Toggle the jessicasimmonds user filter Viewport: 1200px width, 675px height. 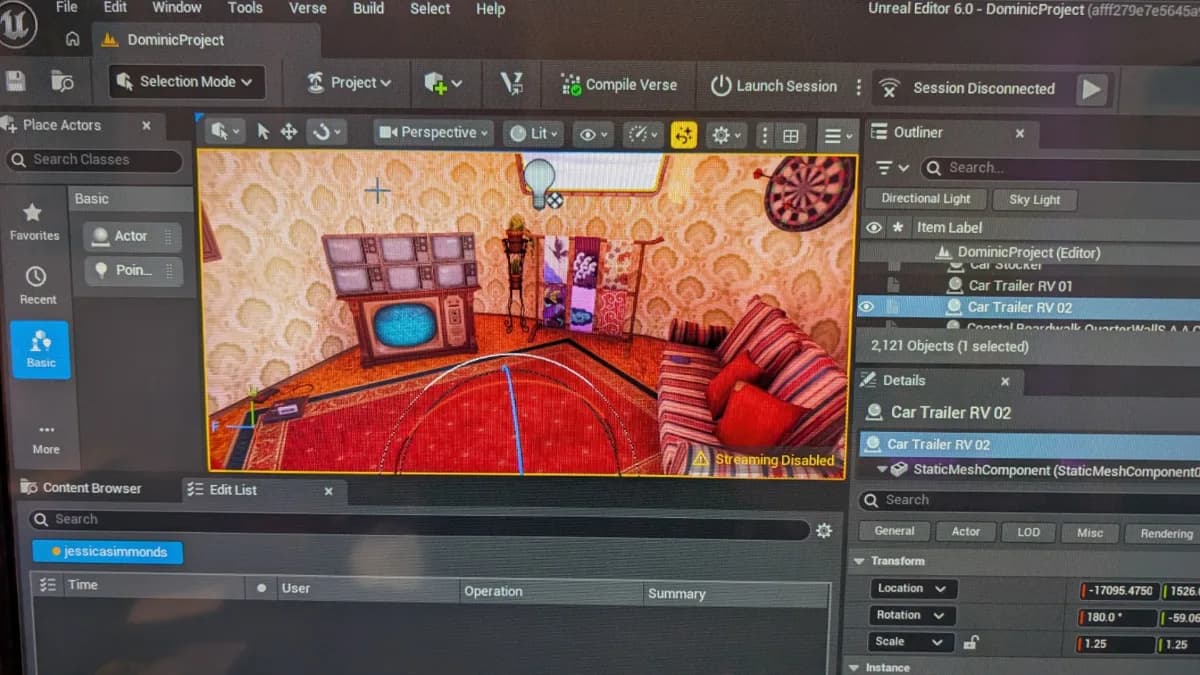tap(107, 551)
